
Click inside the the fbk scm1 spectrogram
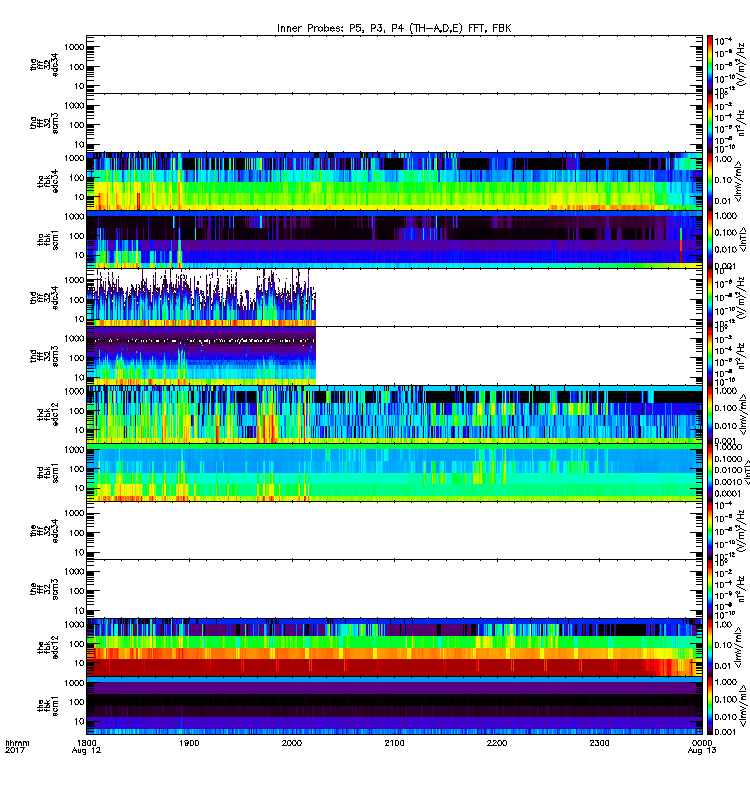pyautogui.click(x=394, y=706)
